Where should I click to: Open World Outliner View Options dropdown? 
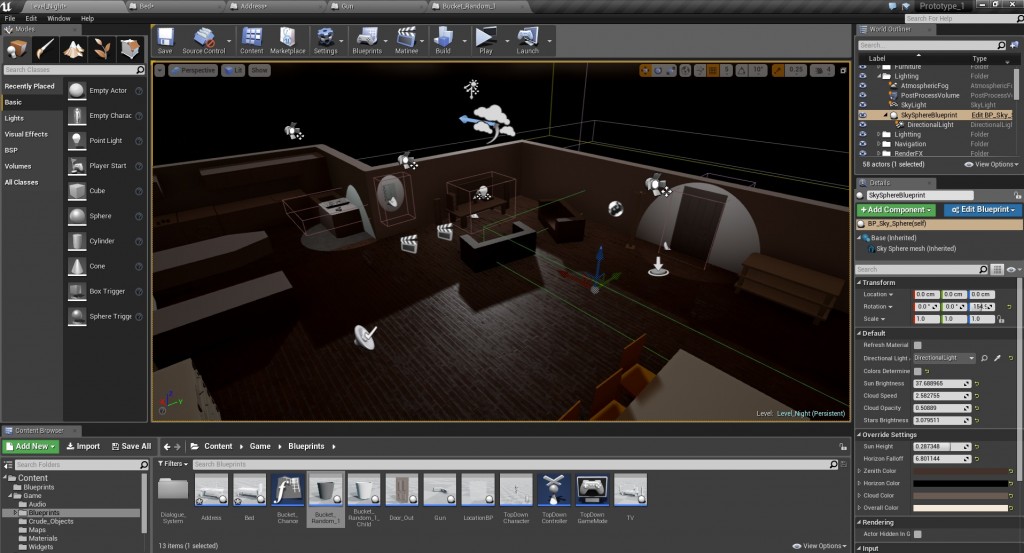pos(991,165)
